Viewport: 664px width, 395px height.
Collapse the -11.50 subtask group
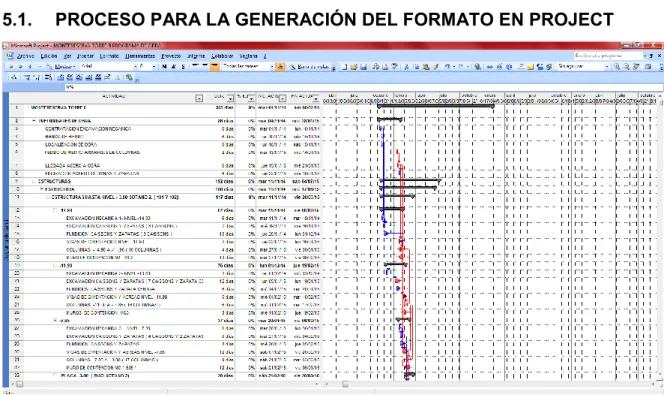[x=55, y=265]
